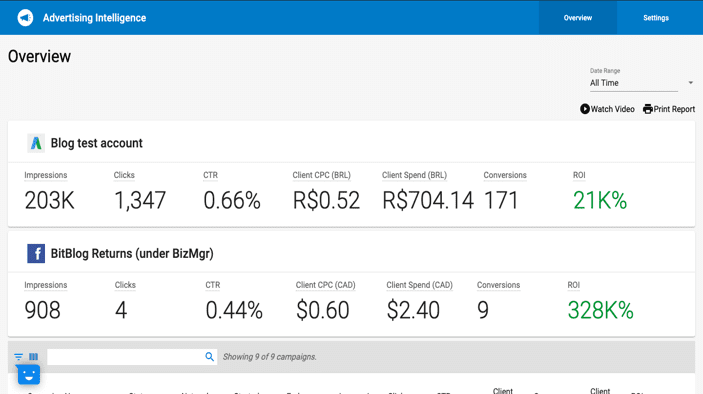Click the Client Spend (BRL) label
The image size is (703, 394).
(414, 175)
